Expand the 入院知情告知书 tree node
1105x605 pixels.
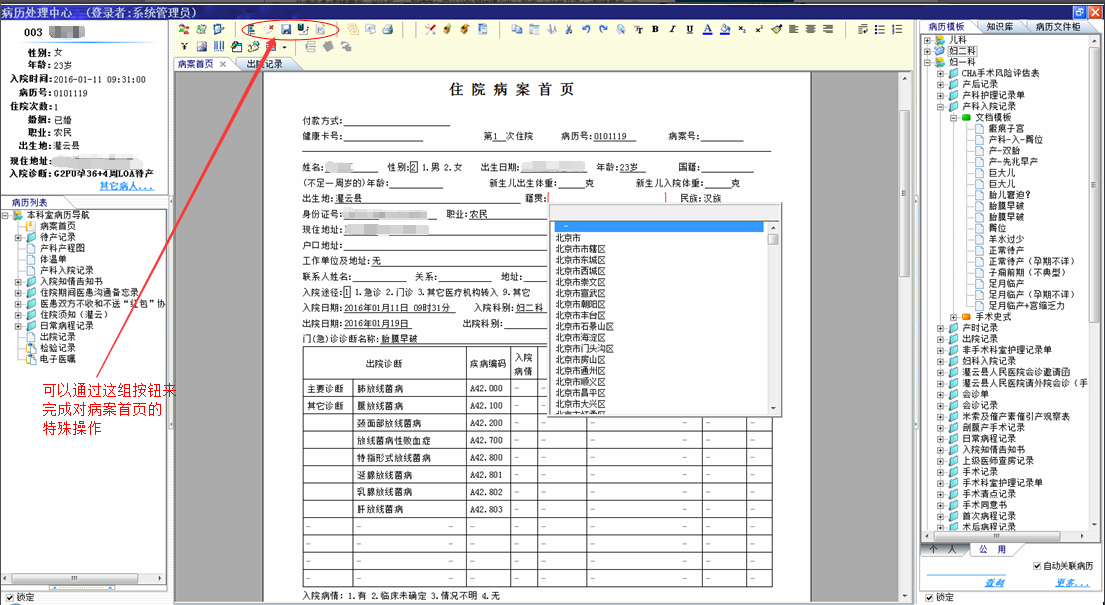pos(18,281)
